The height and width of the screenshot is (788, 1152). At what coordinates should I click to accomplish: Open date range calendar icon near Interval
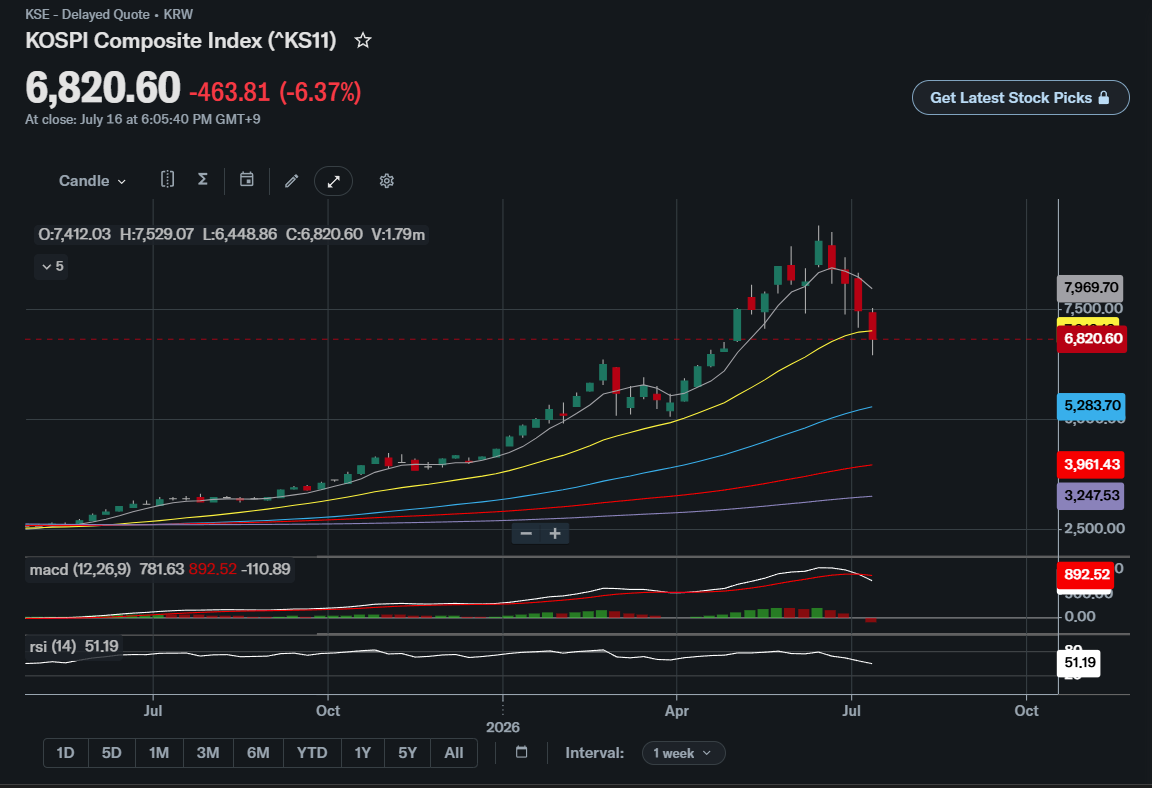(522, 752)
